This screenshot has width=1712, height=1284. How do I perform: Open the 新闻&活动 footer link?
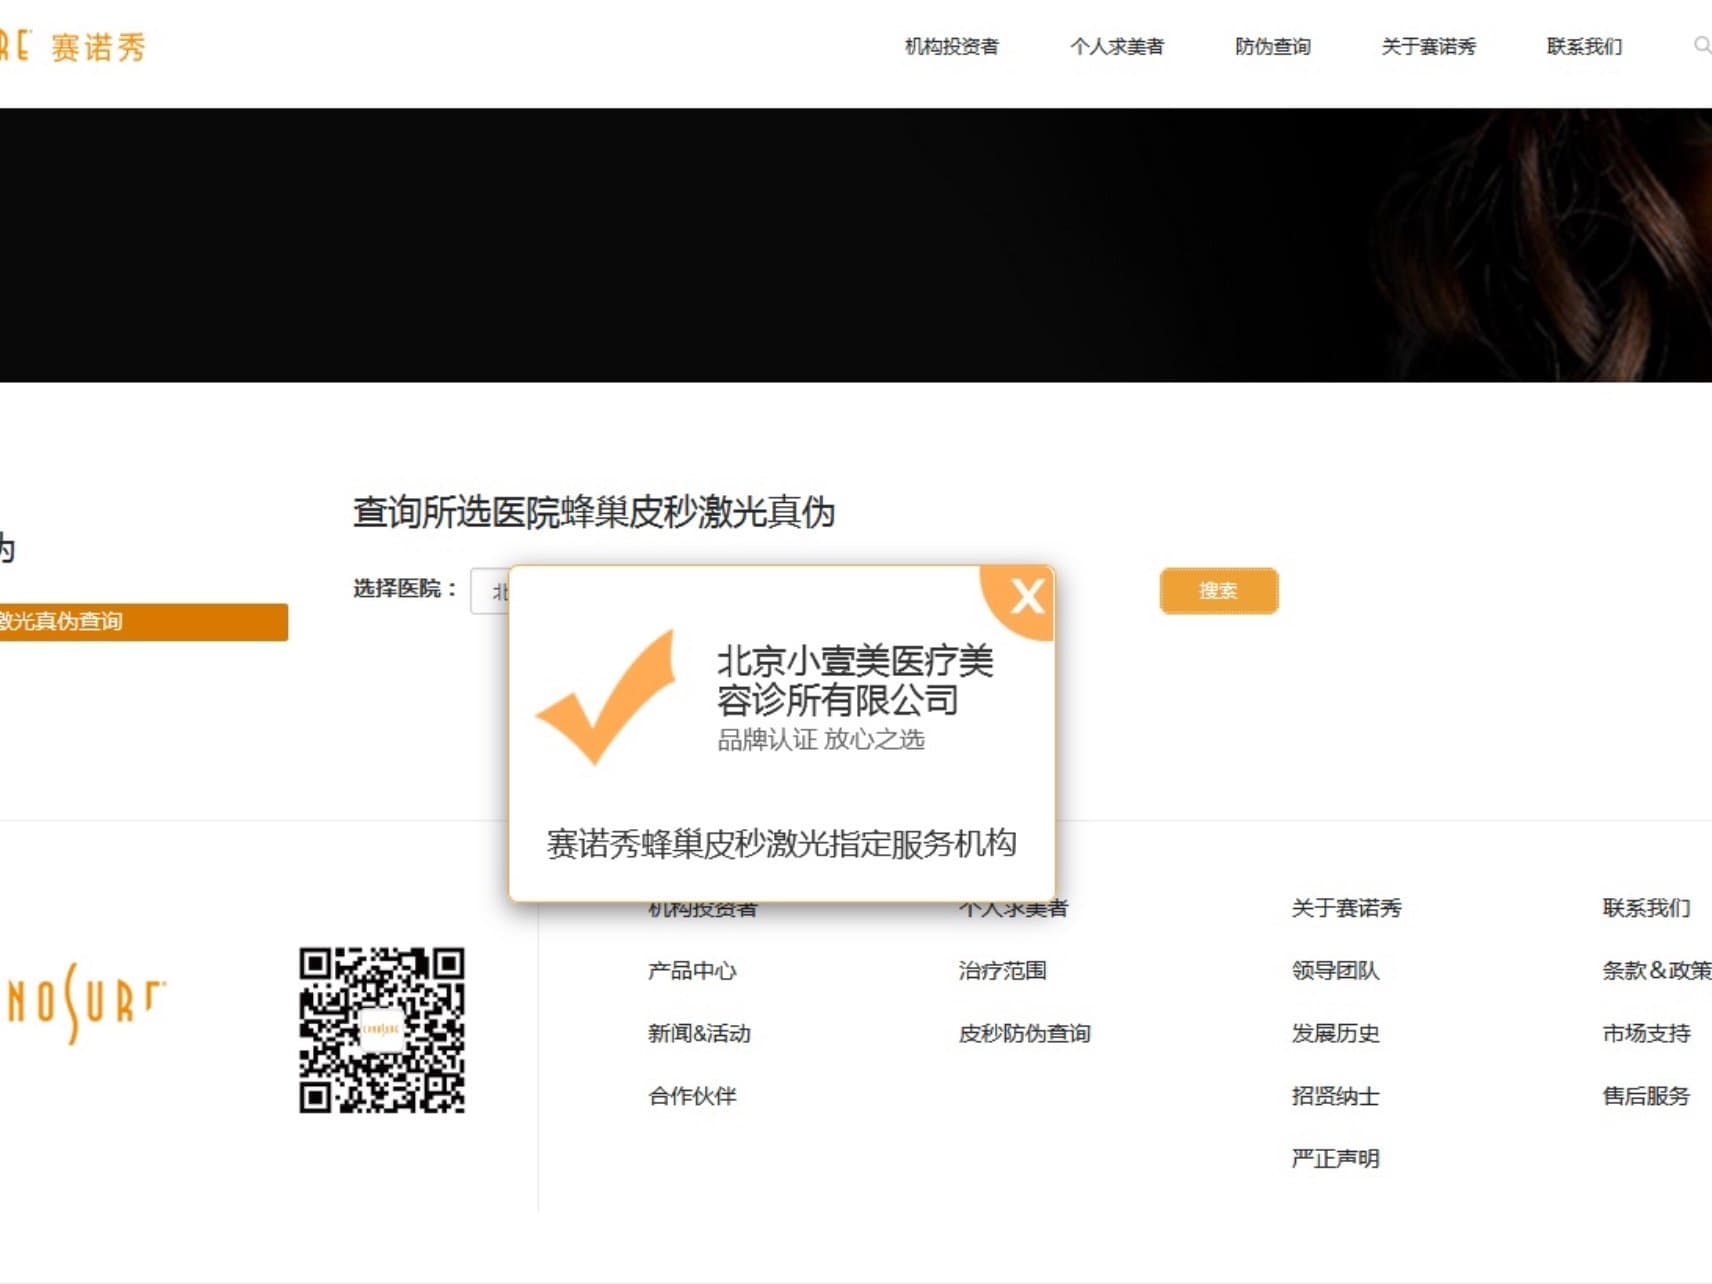pos(699,1033)
